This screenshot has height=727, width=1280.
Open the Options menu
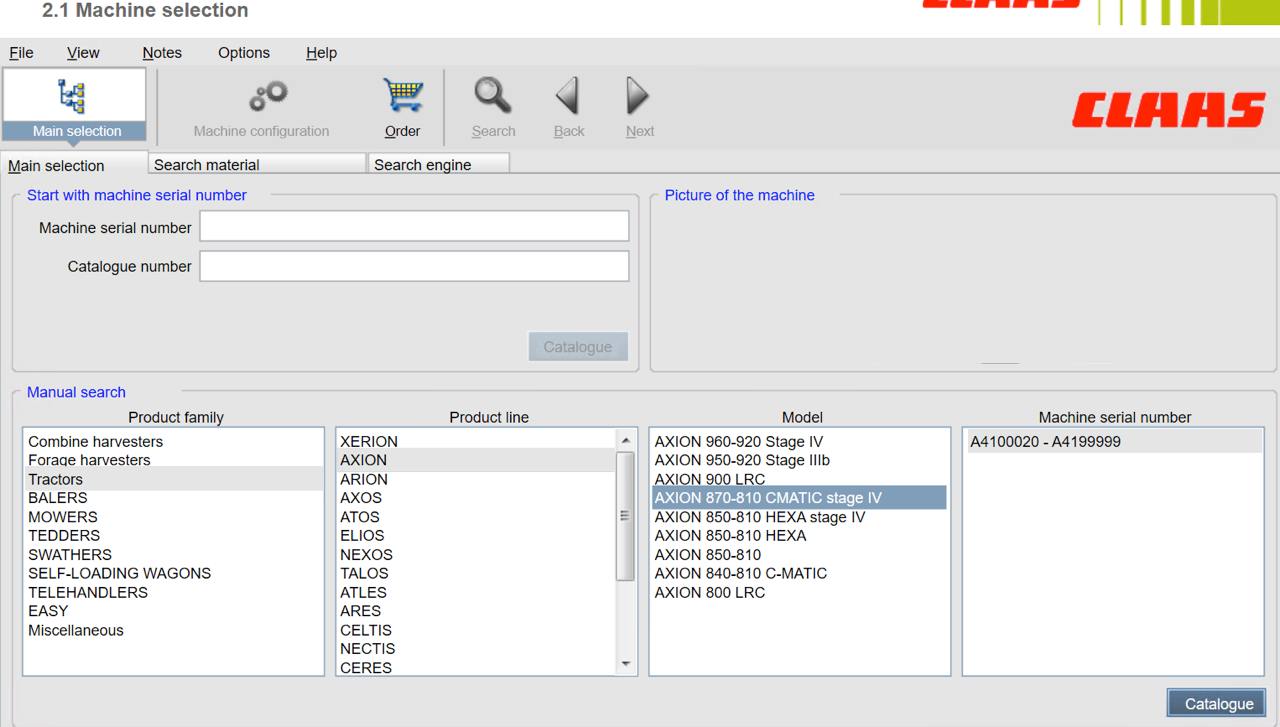click(244, 53)
